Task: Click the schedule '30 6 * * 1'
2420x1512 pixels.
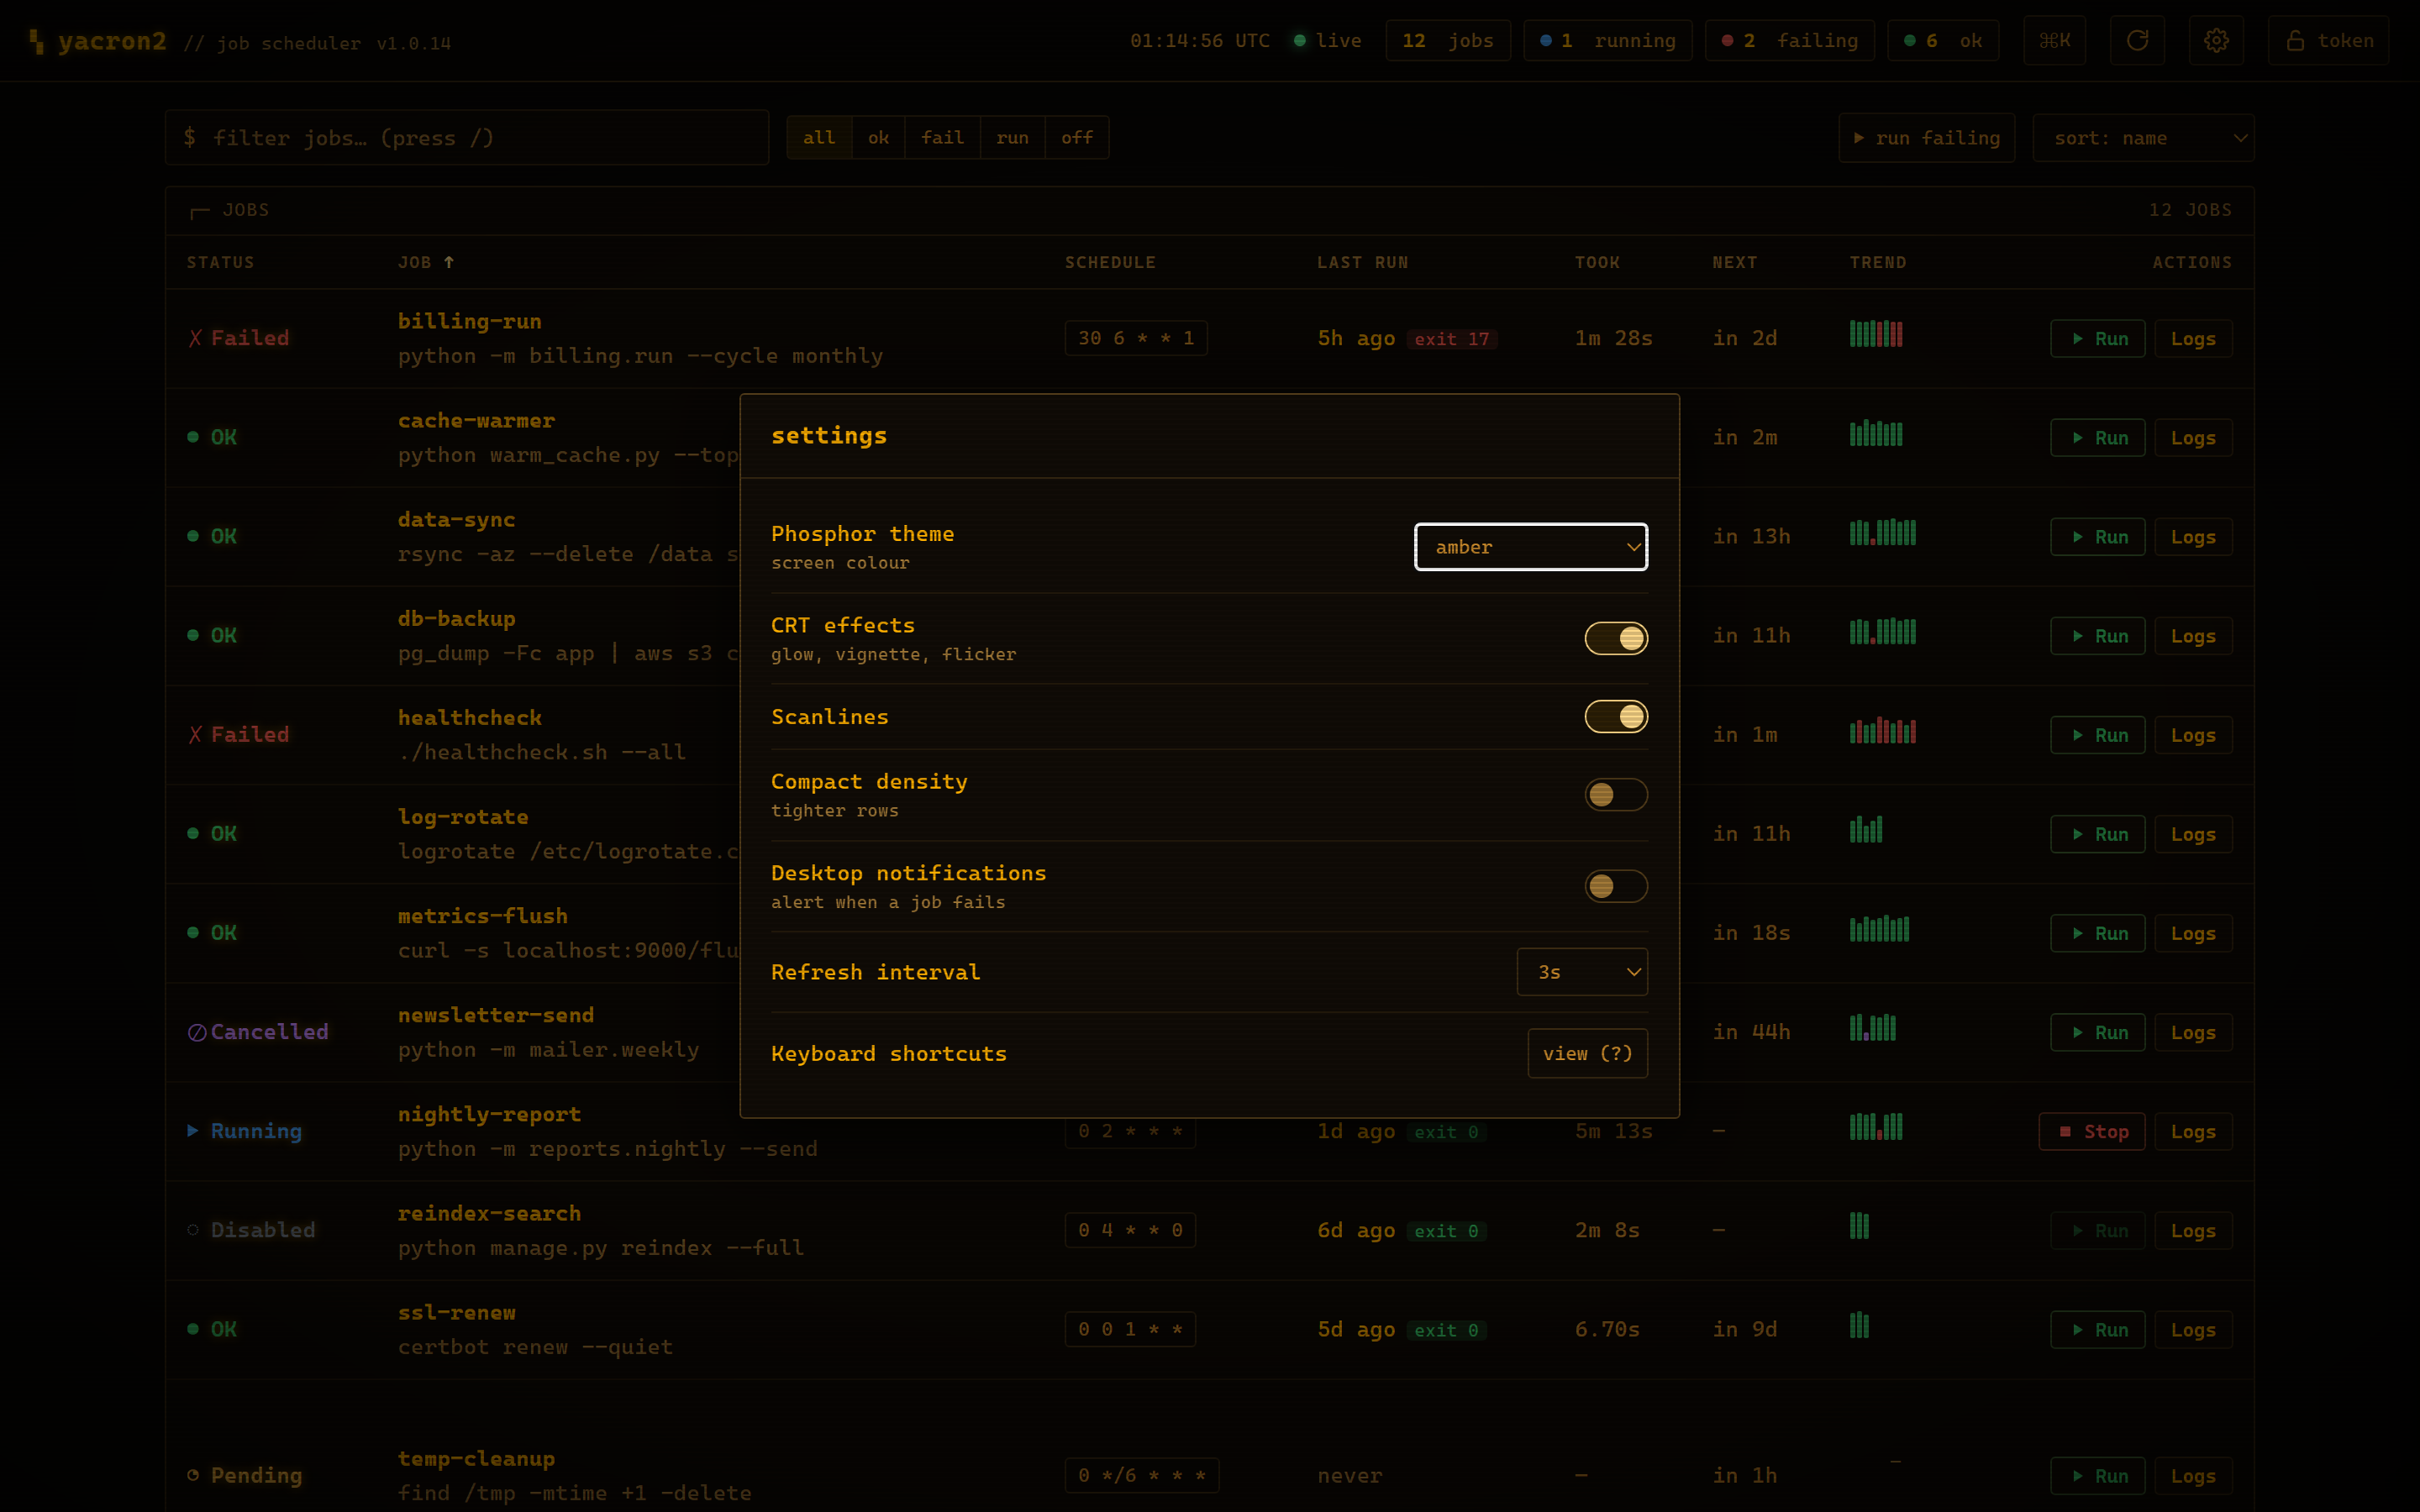Action: tap(1136, 338)
